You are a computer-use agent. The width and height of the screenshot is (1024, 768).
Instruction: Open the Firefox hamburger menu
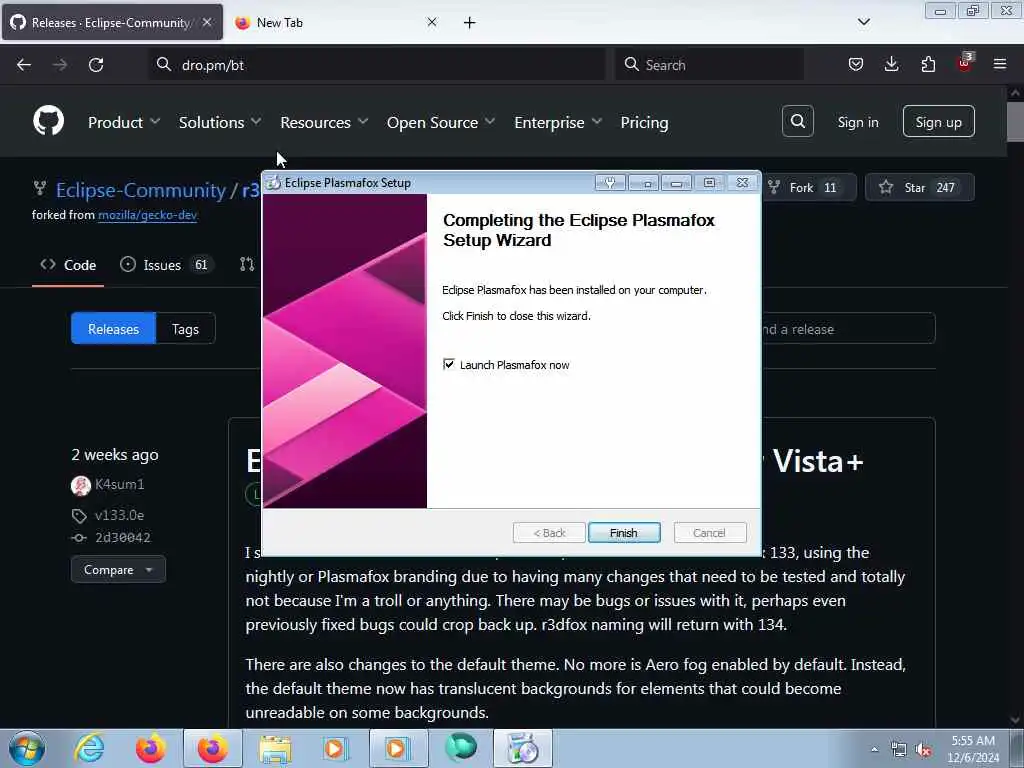[1000, 64]
